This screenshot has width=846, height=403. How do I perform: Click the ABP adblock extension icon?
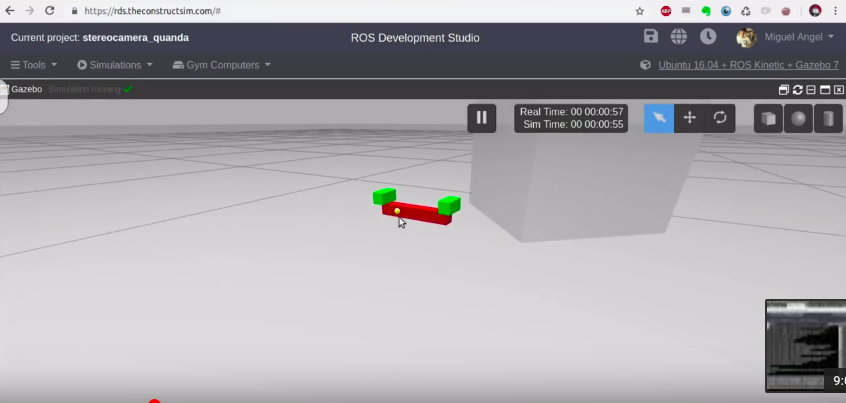pyautogui.click(x=666, y=11)
